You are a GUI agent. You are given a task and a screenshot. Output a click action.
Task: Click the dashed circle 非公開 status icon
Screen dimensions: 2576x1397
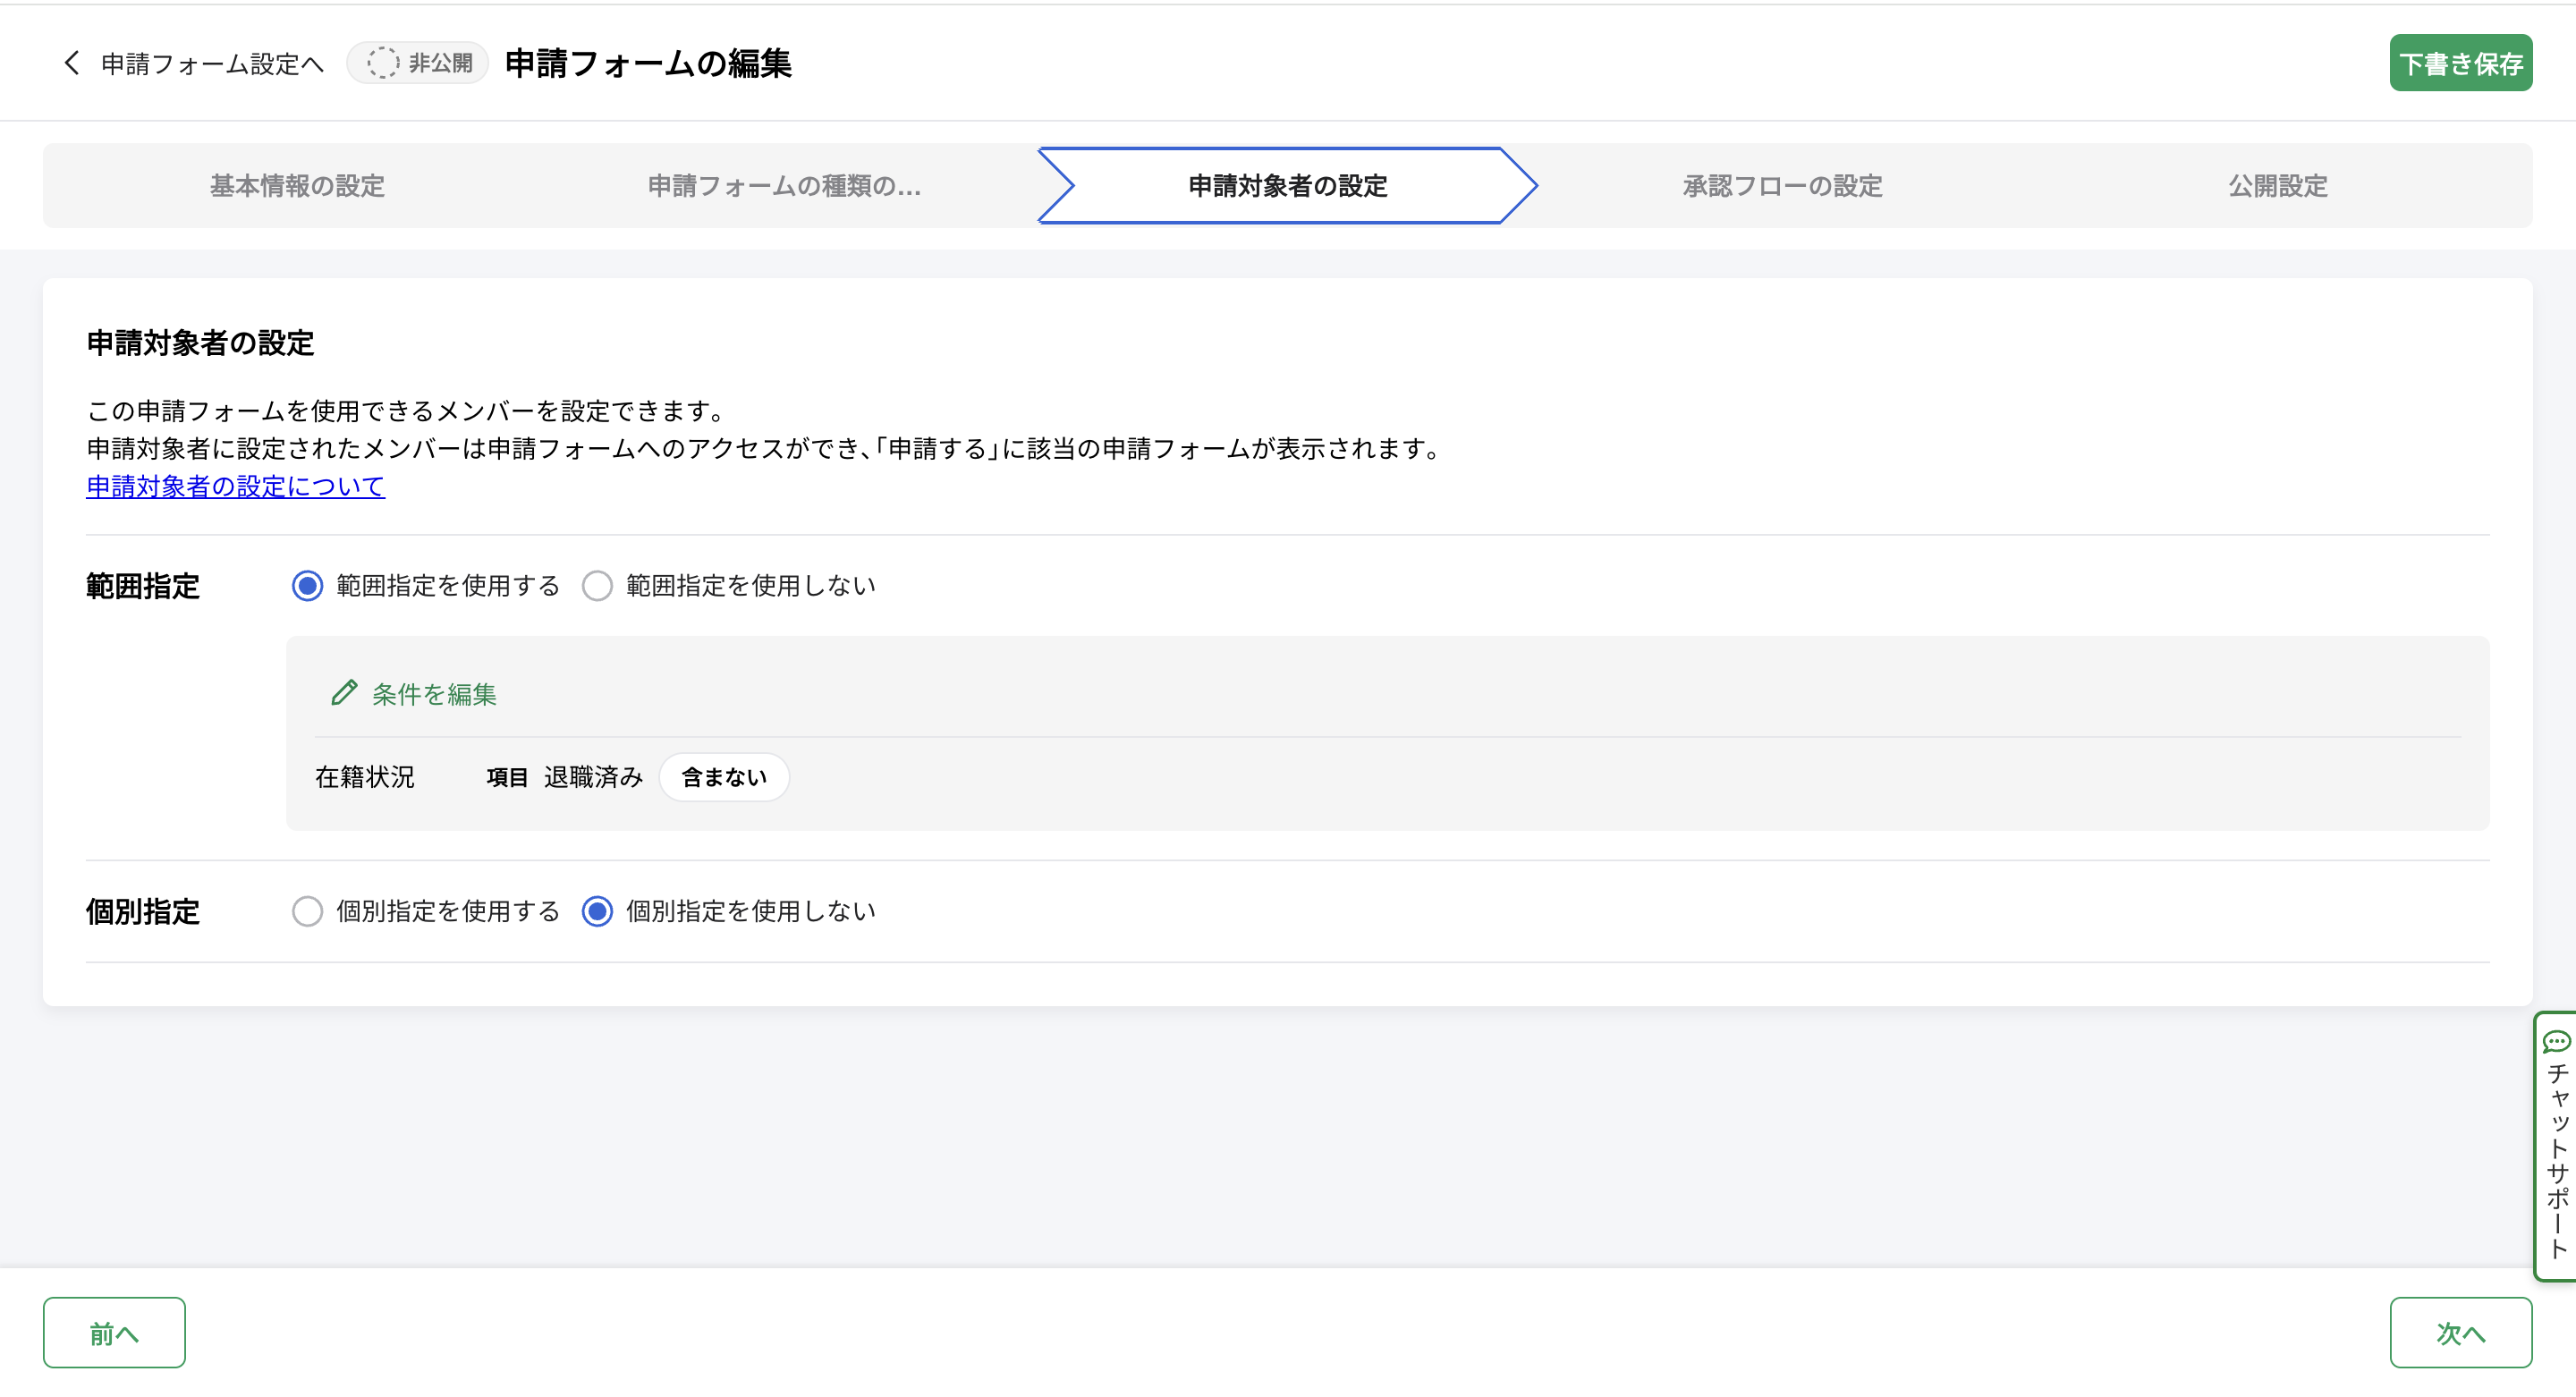point(382,63)
